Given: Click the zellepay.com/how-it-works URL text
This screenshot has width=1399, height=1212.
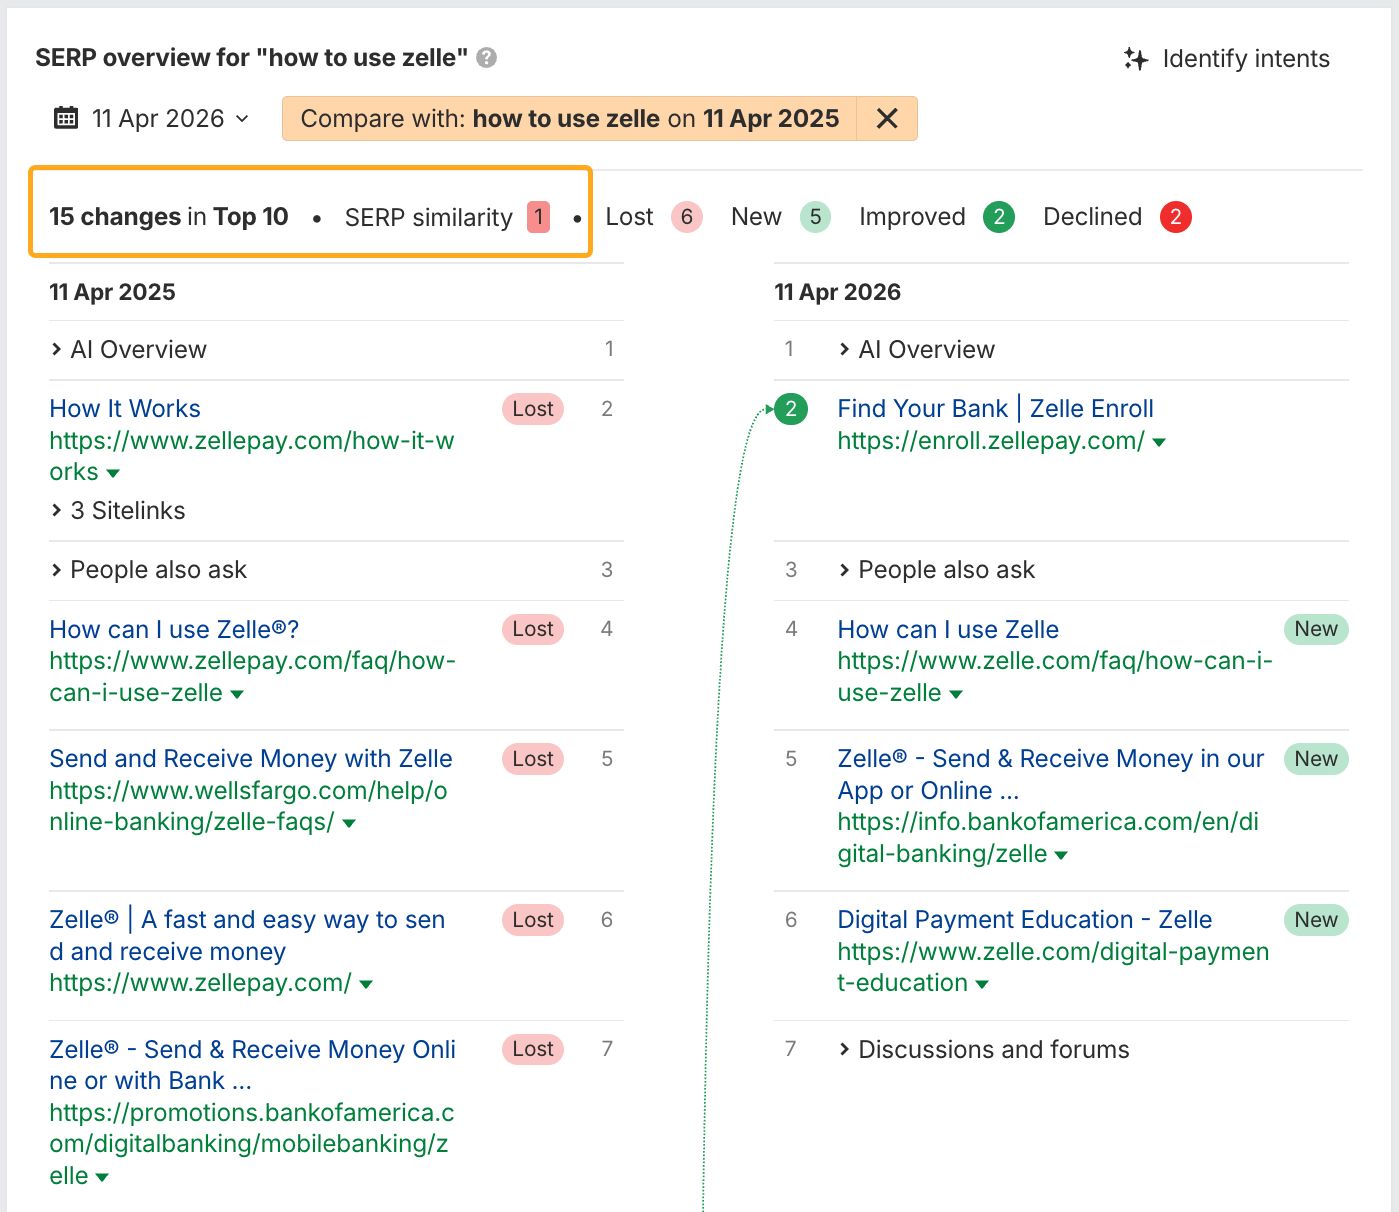Looking at the screenshot, I should [252, 456].
